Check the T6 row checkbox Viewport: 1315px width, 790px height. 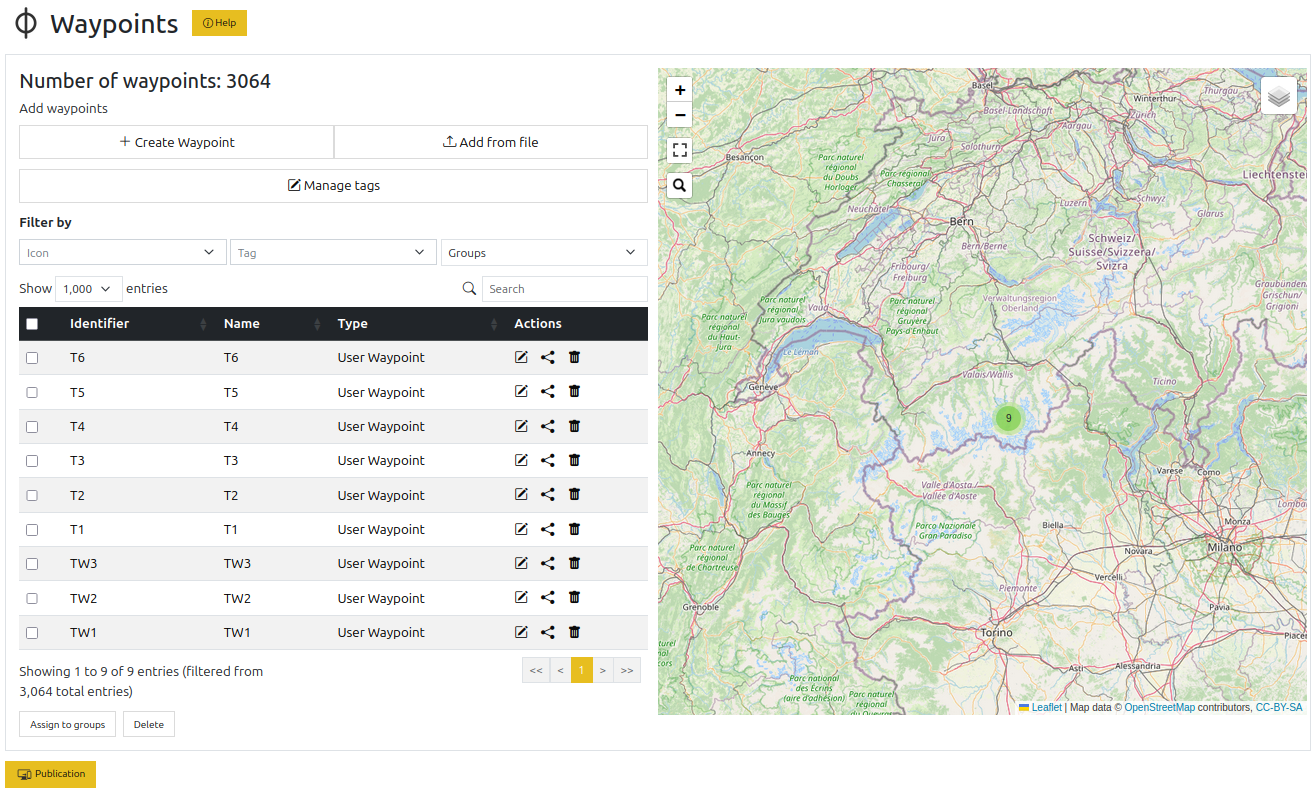click(x=32, y=358)
